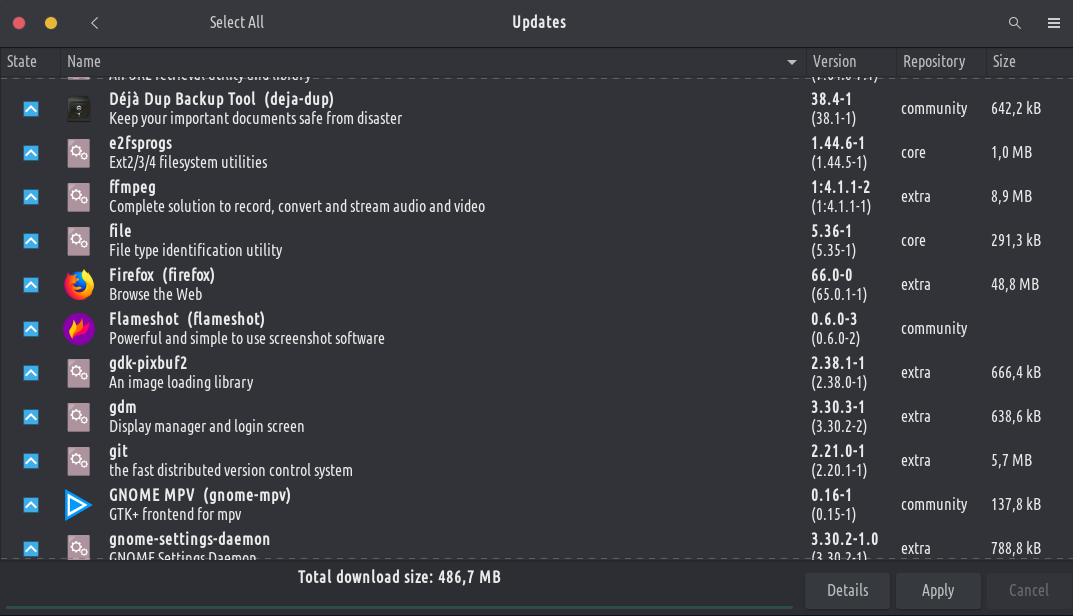The height and width of the screenshot is (616, 1073).
Task: Open Name column sort dropdown arrow
Action: point(793,62)
